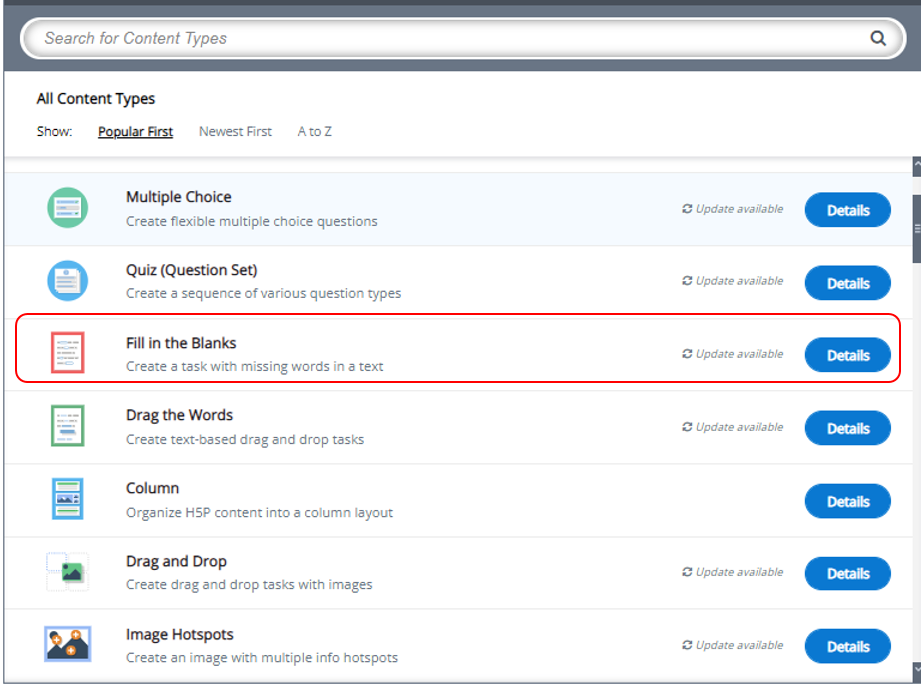Open Details for Fill in the Blanks
The image size is (921, 685).
point(847,355)
